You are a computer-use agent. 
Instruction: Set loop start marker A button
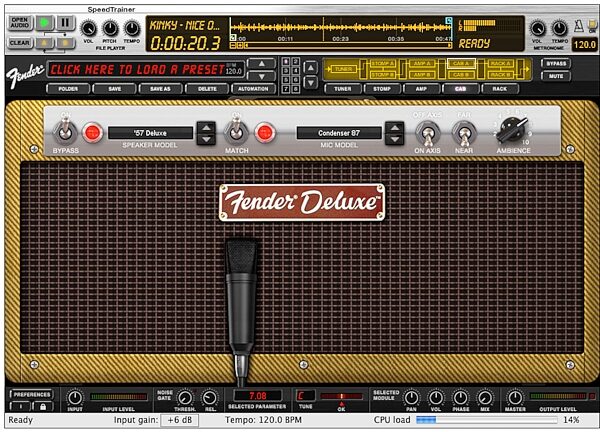tap(45, 42)
